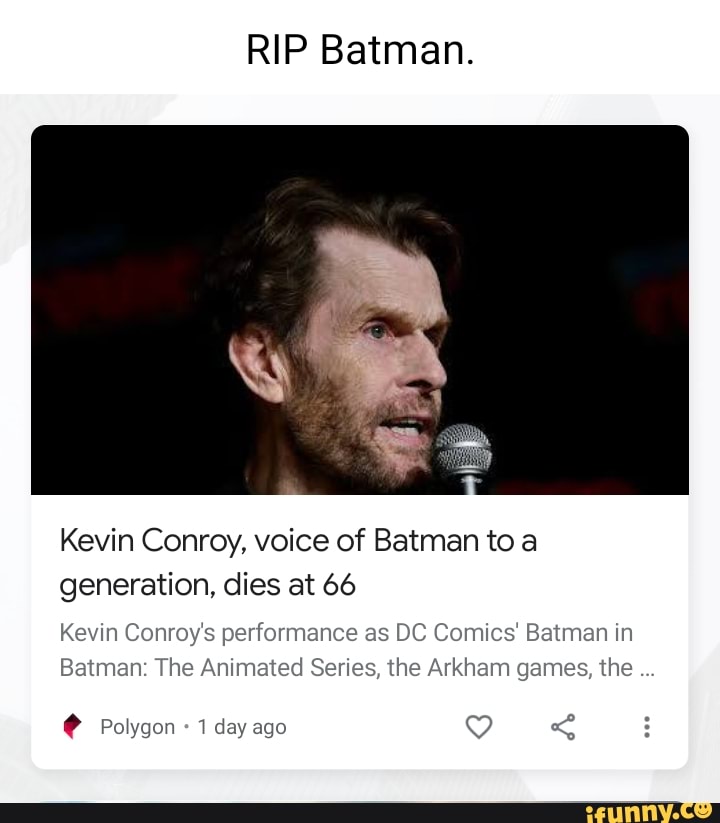Toggle like with the heart outline icon
The height and width of the screenshot is (823, 720).
[479, 727]
